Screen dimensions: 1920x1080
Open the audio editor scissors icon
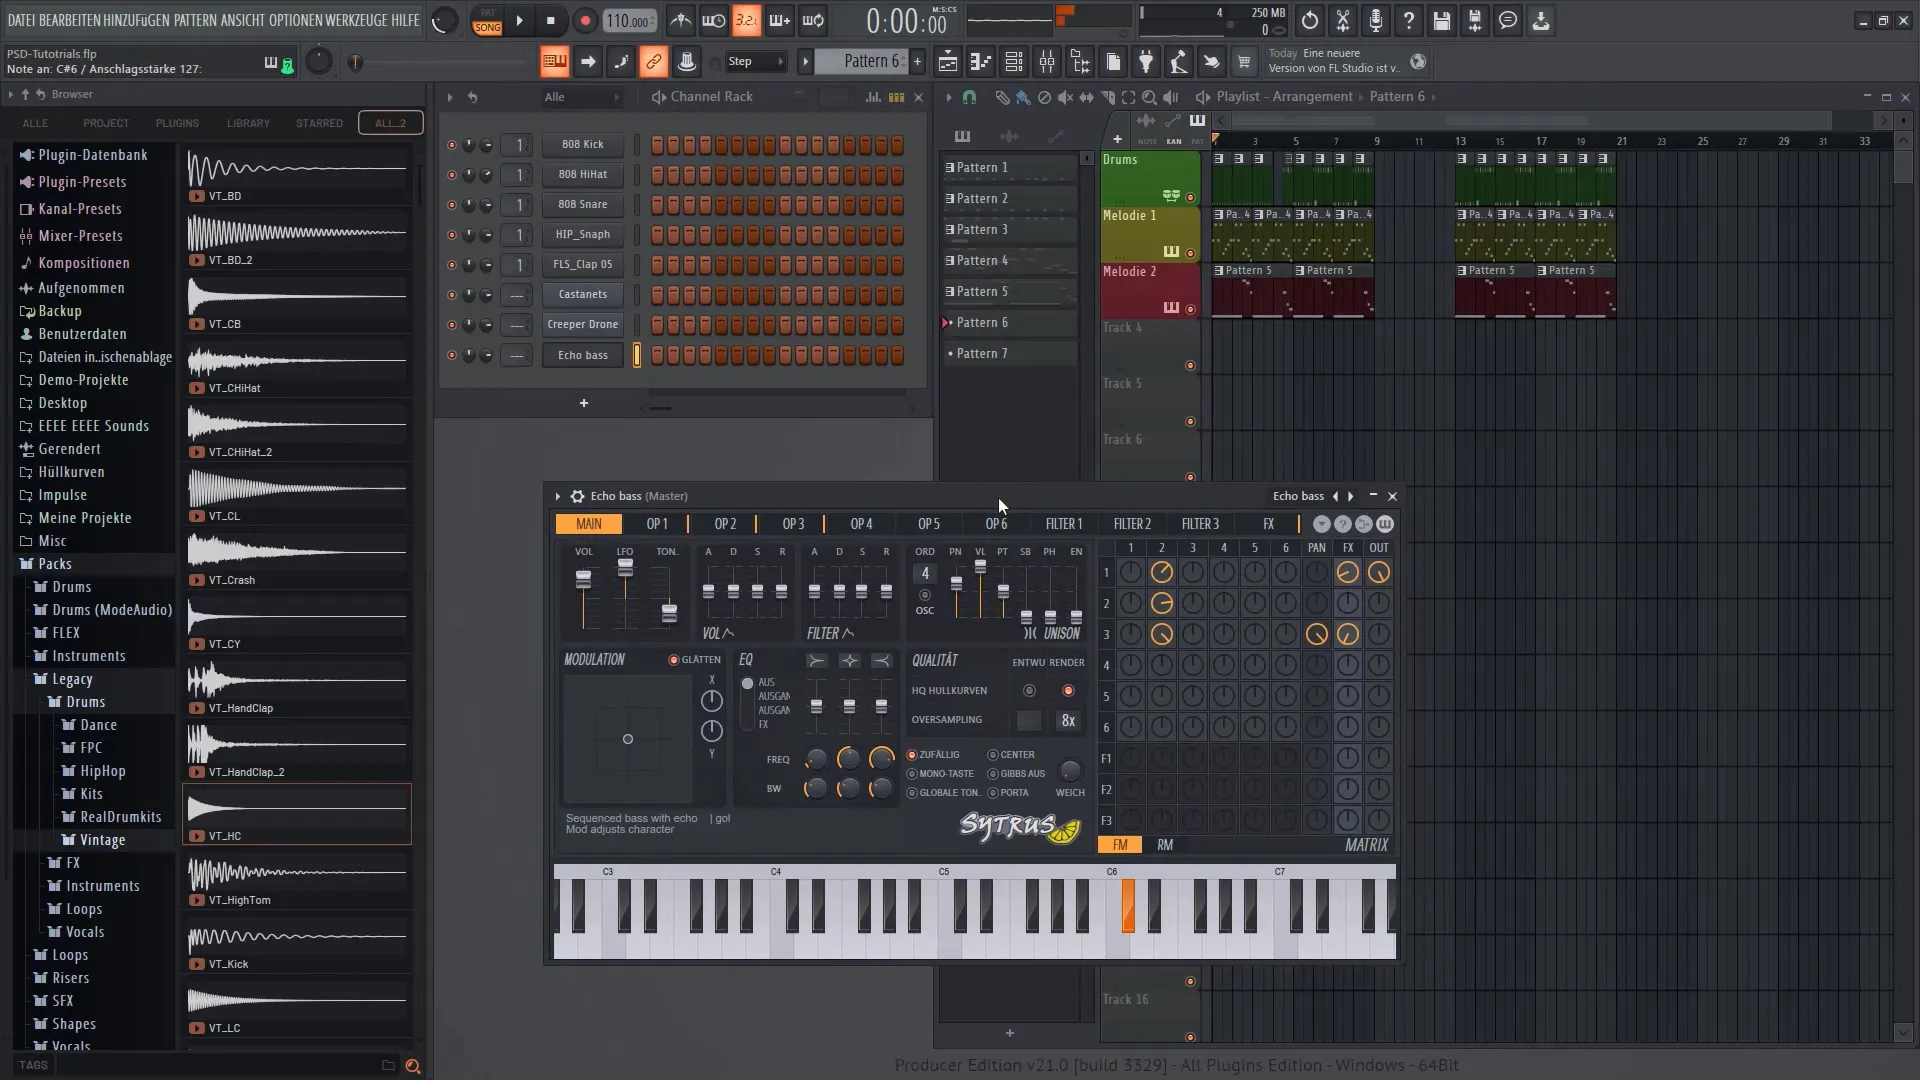click(1343, 20)
